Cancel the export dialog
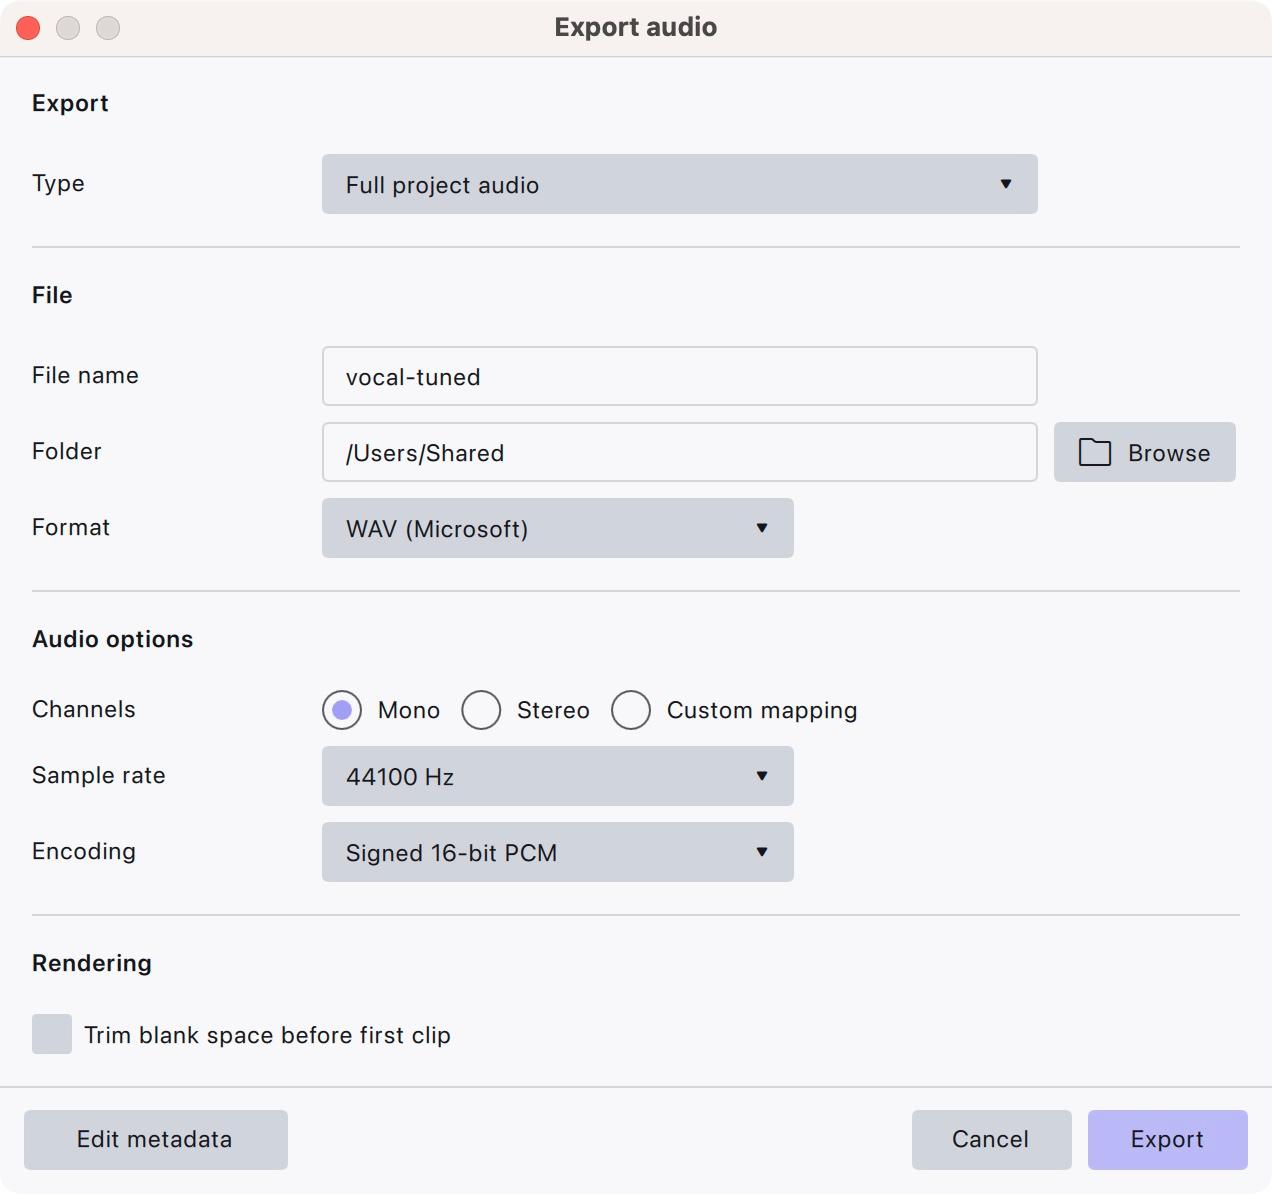1272x1194 pixels. click(991, 1140)
